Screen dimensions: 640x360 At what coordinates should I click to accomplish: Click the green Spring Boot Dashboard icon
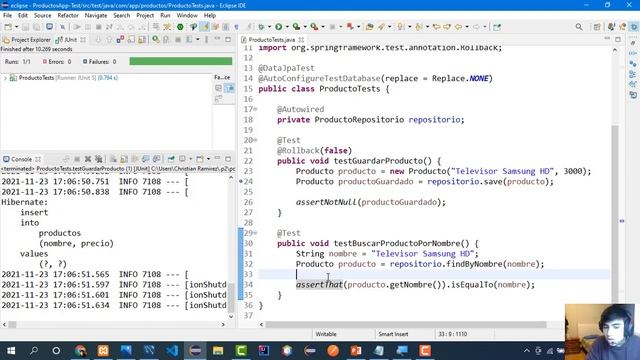point(180,27)
